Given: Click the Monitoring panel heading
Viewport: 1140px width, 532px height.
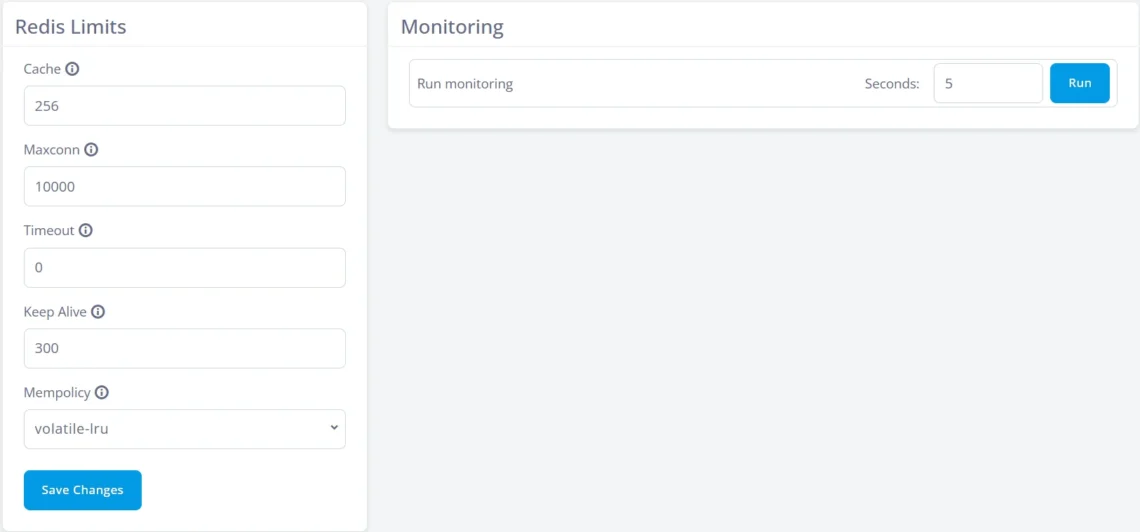Looking at the screenshot, I should [x=452, y=27].
